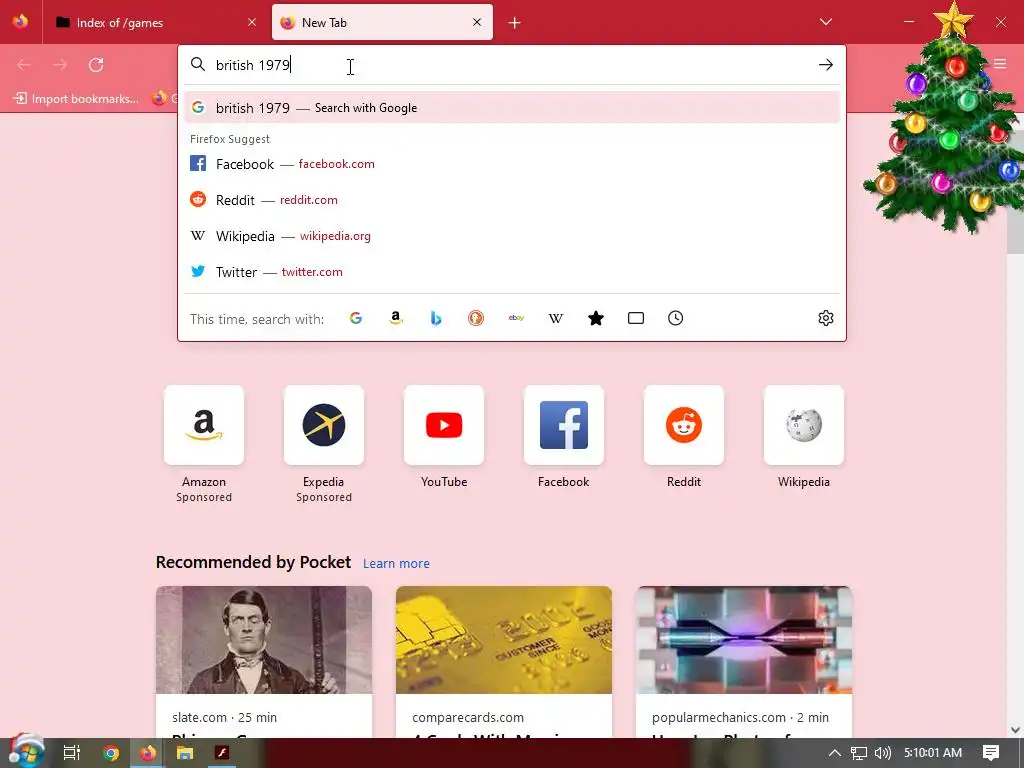The width and height of the screenshot is (1024, 768).
Task: Open Firefox View icon at left of tabs
Action: click(x=20, y=22)
